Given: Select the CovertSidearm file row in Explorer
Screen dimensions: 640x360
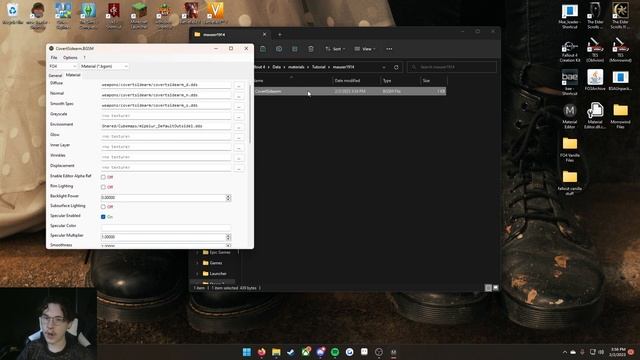Looking at the screenshot, I should (349, 91).
